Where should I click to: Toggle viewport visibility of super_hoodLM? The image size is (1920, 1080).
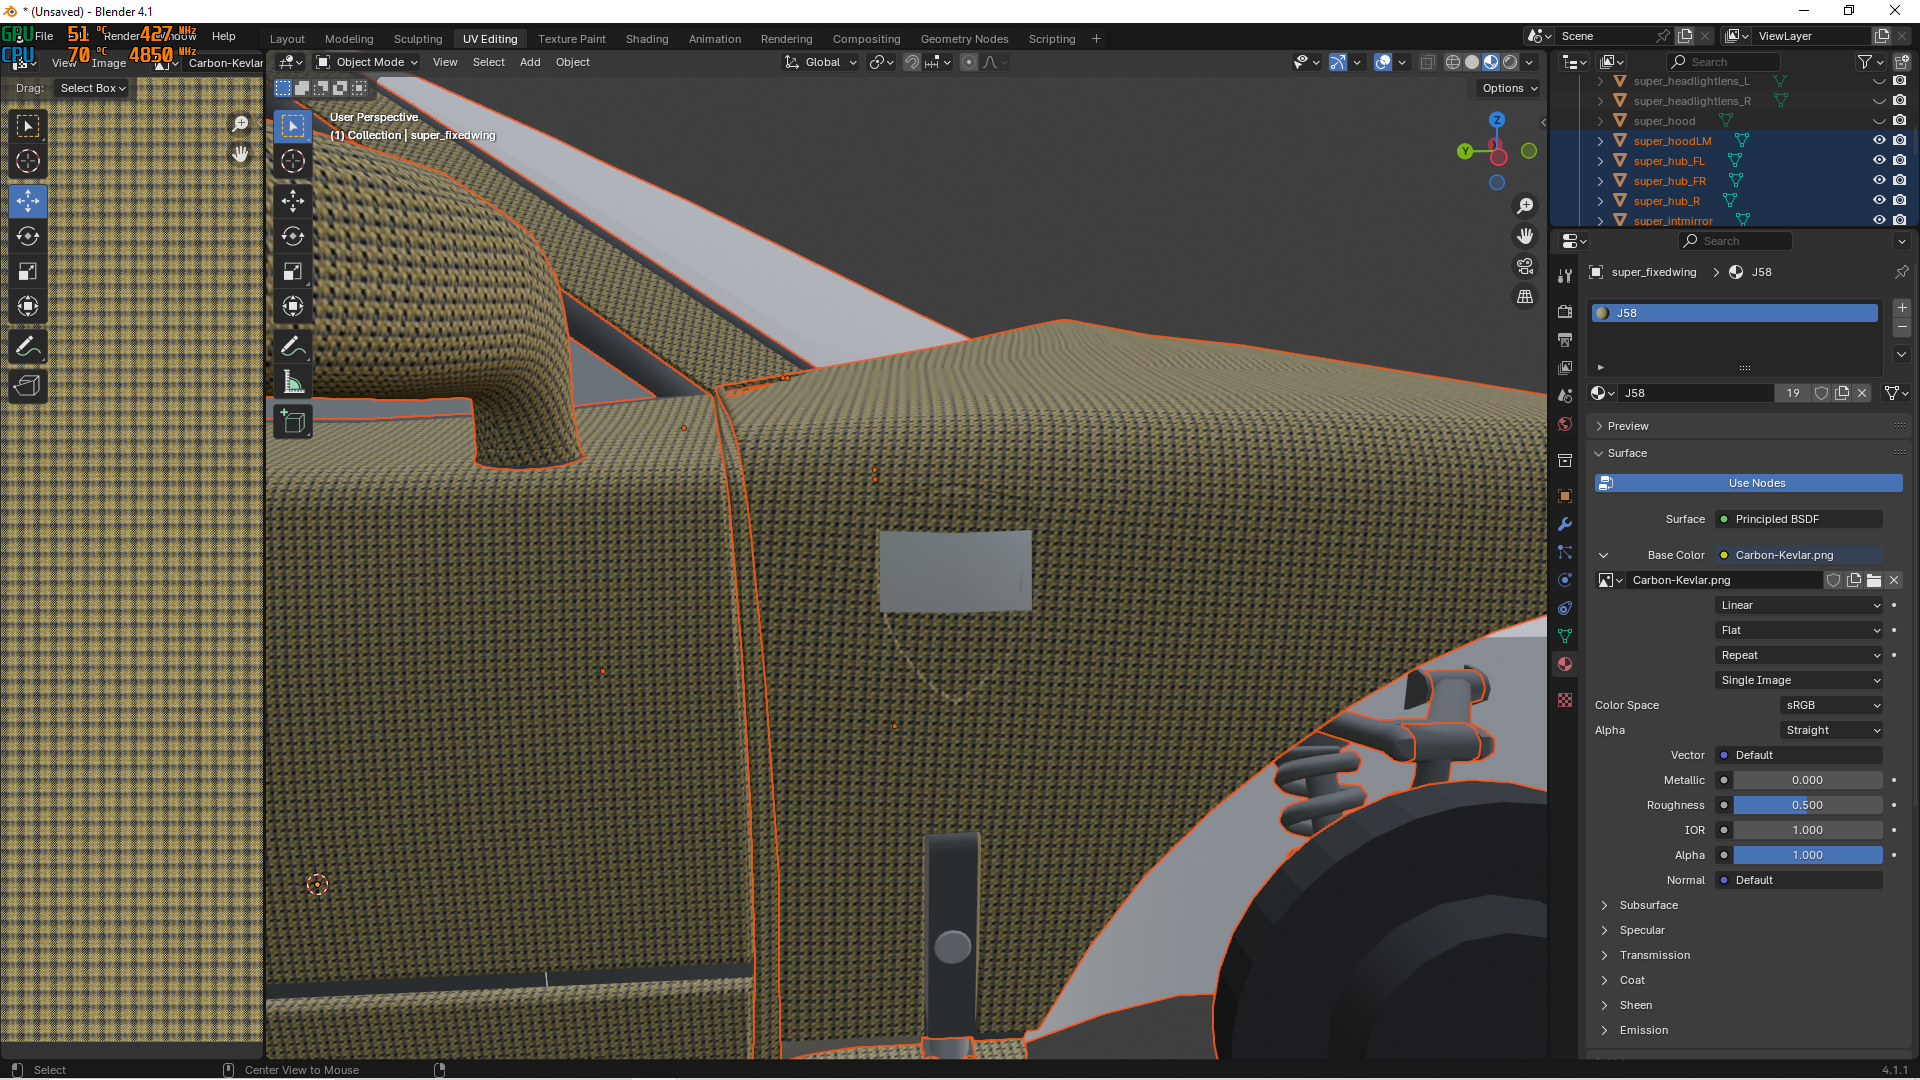click(x=1879, y=141)
